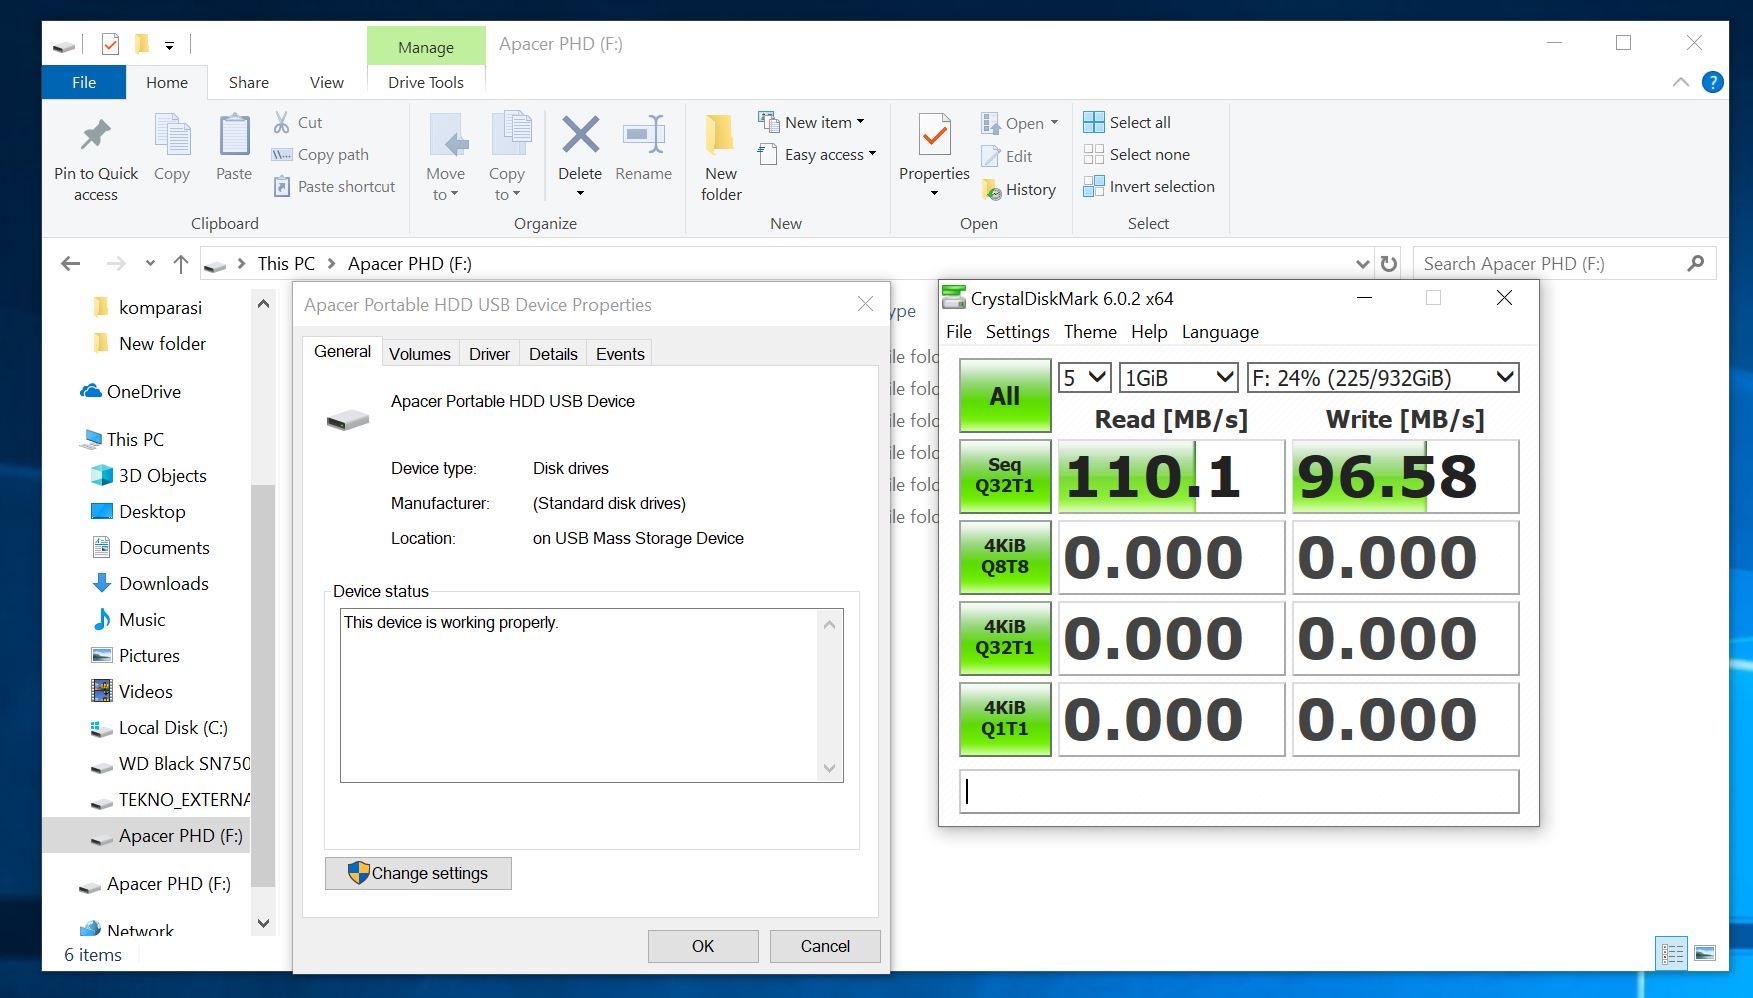Switch to the View ribbon tab

pos(326,82)
